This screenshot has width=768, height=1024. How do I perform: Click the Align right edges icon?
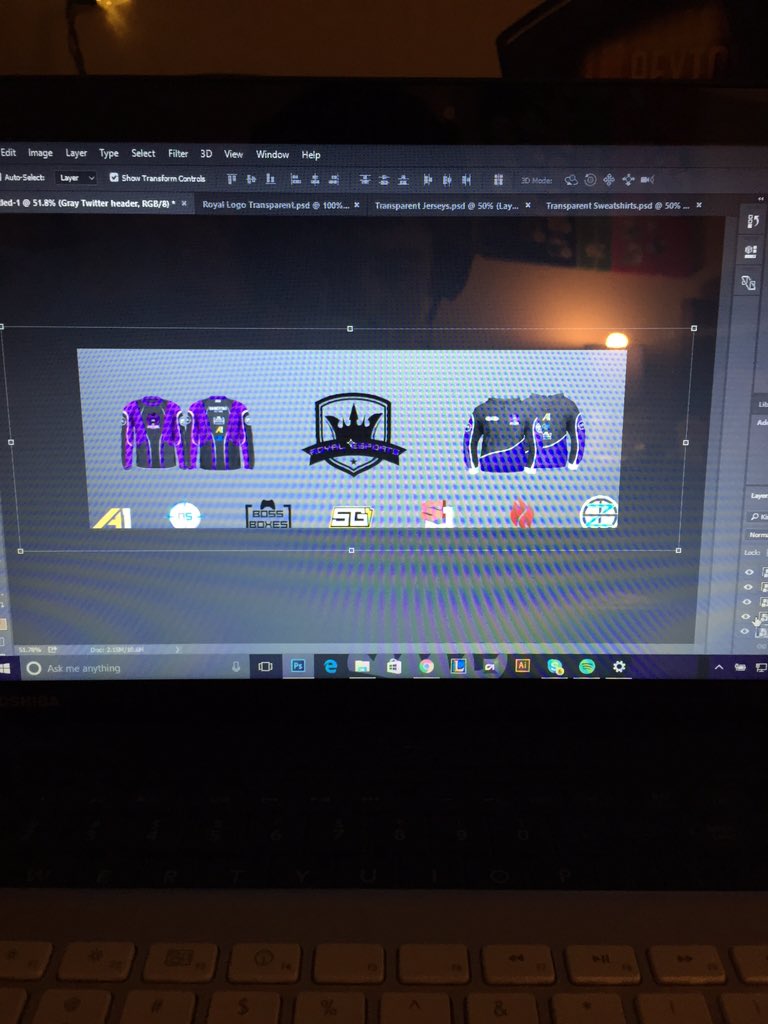tap(334, 179)
